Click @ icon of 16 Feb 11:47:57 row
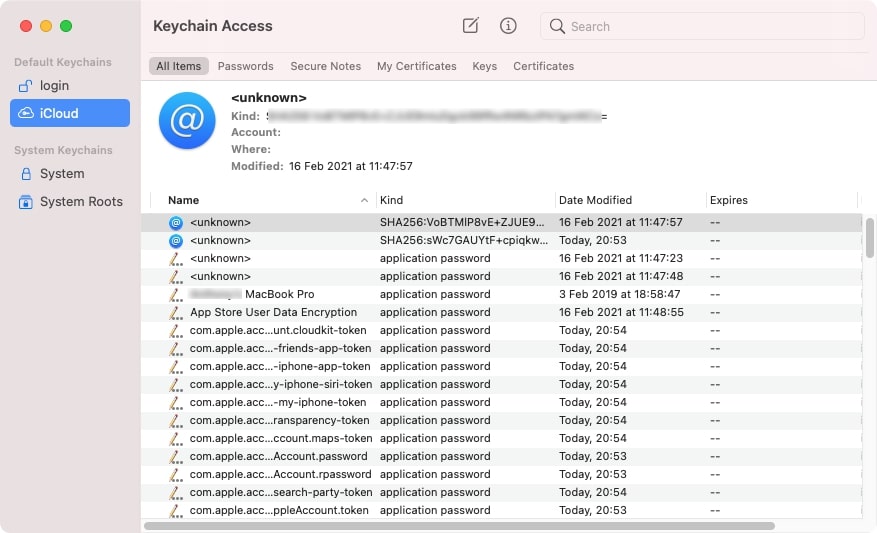The width and height of the screenshot is (877, 533). [x=176, y=223]
